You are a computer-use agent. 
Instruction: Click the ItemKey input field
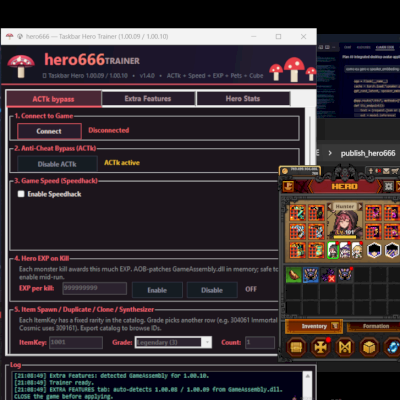point(76,343)
